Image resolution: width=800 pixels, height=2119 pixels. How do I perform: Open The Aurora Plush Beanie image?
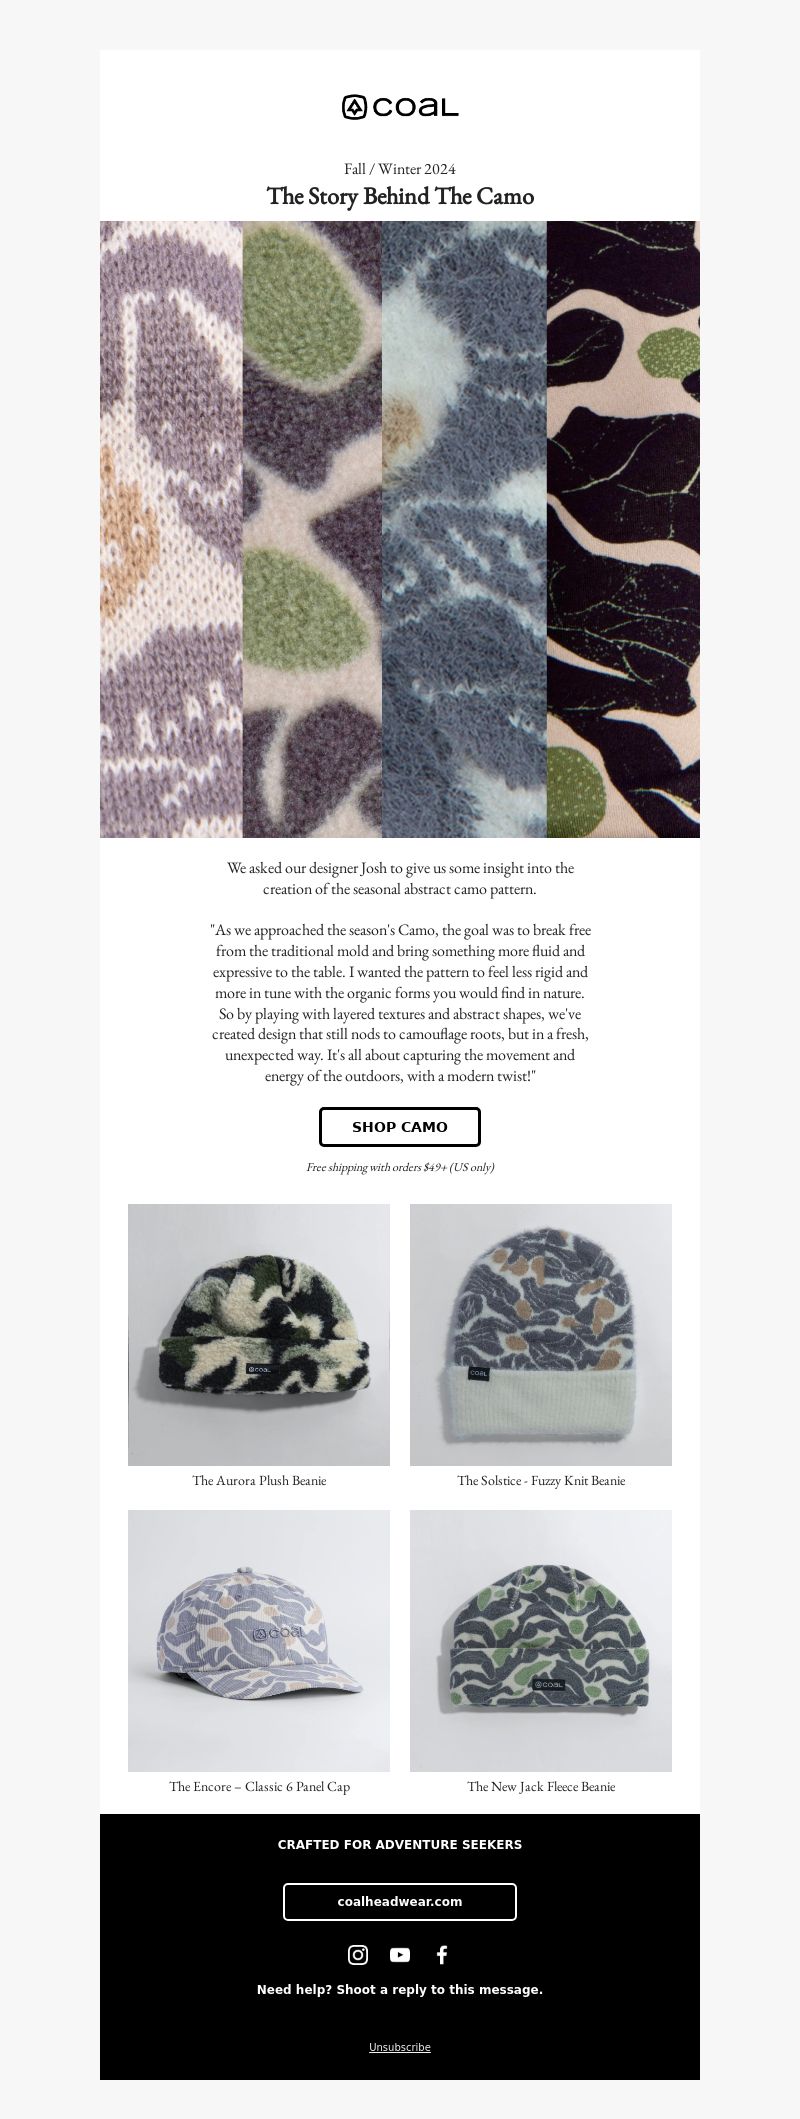pos(259,1334)
